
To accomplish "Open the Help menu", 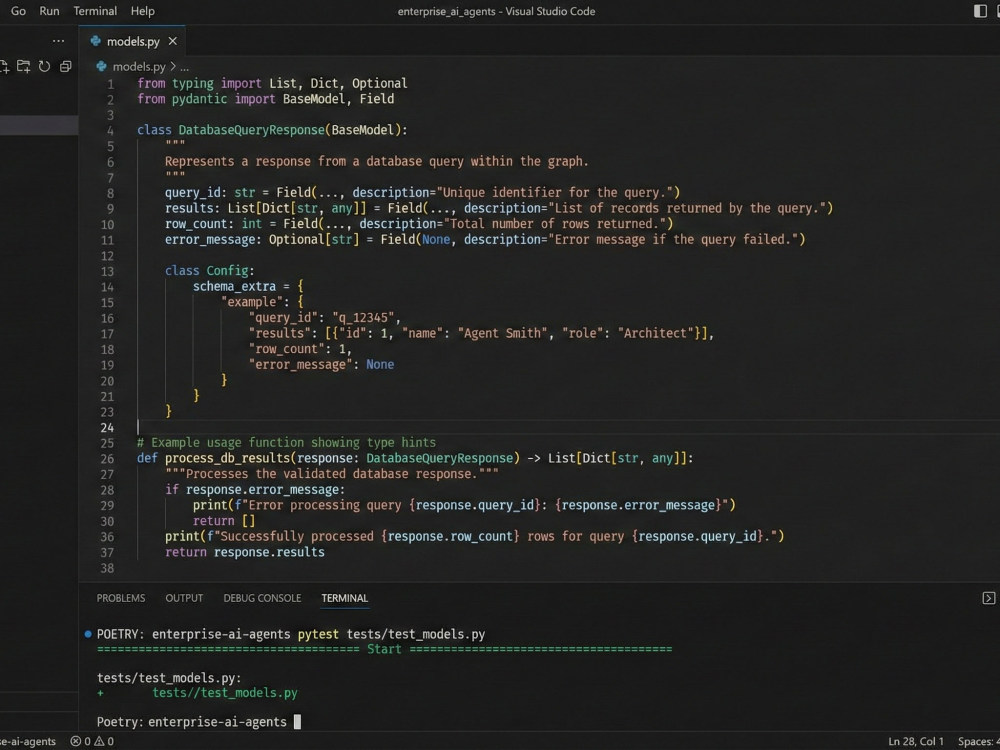I will (x=142, y=11).
